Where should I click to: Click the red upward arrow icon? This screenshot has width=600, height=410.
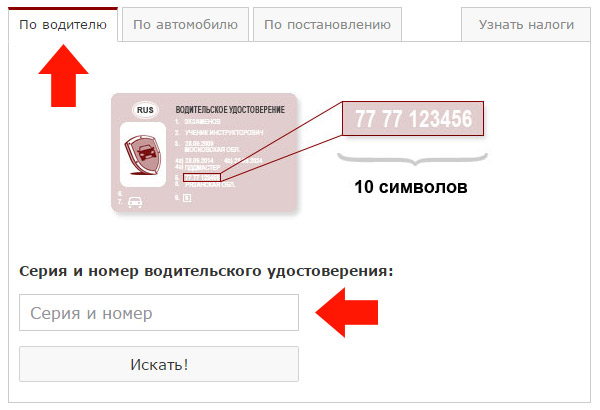pos(64,75)
